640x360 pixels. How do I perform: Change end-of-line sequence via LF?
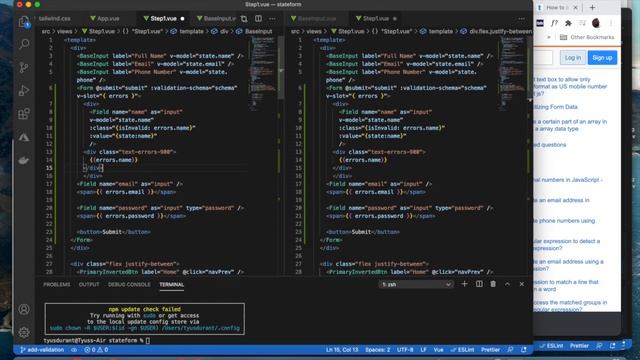[x=423, y=350]
